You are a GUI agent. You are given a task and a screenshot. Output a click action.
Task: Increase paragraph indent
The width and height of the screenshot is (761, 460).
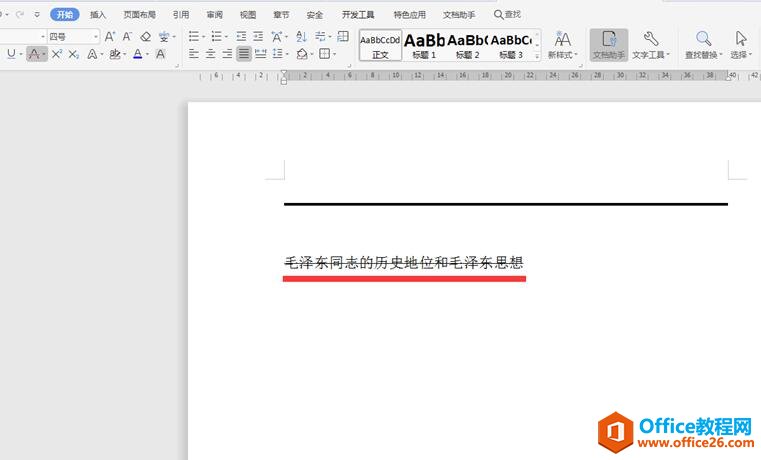point(258,36)
